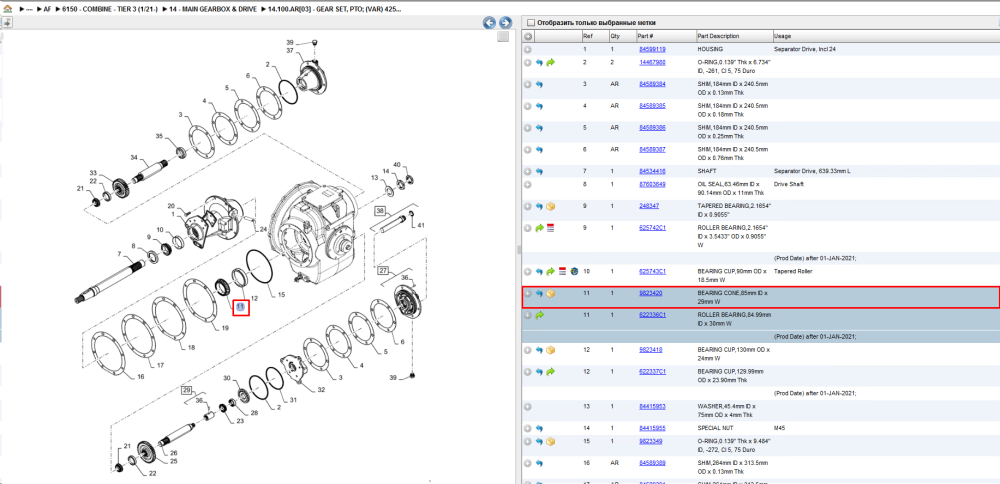Toggle 'Отобразить только выбранные метки' checkbox

pyautogui.click(x=531, y=22)
